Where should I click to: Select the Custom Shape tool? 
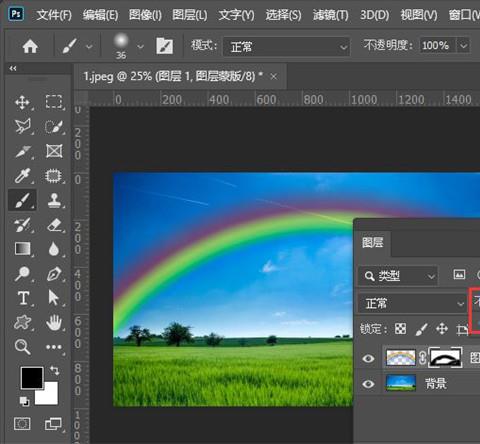point(22,322)
